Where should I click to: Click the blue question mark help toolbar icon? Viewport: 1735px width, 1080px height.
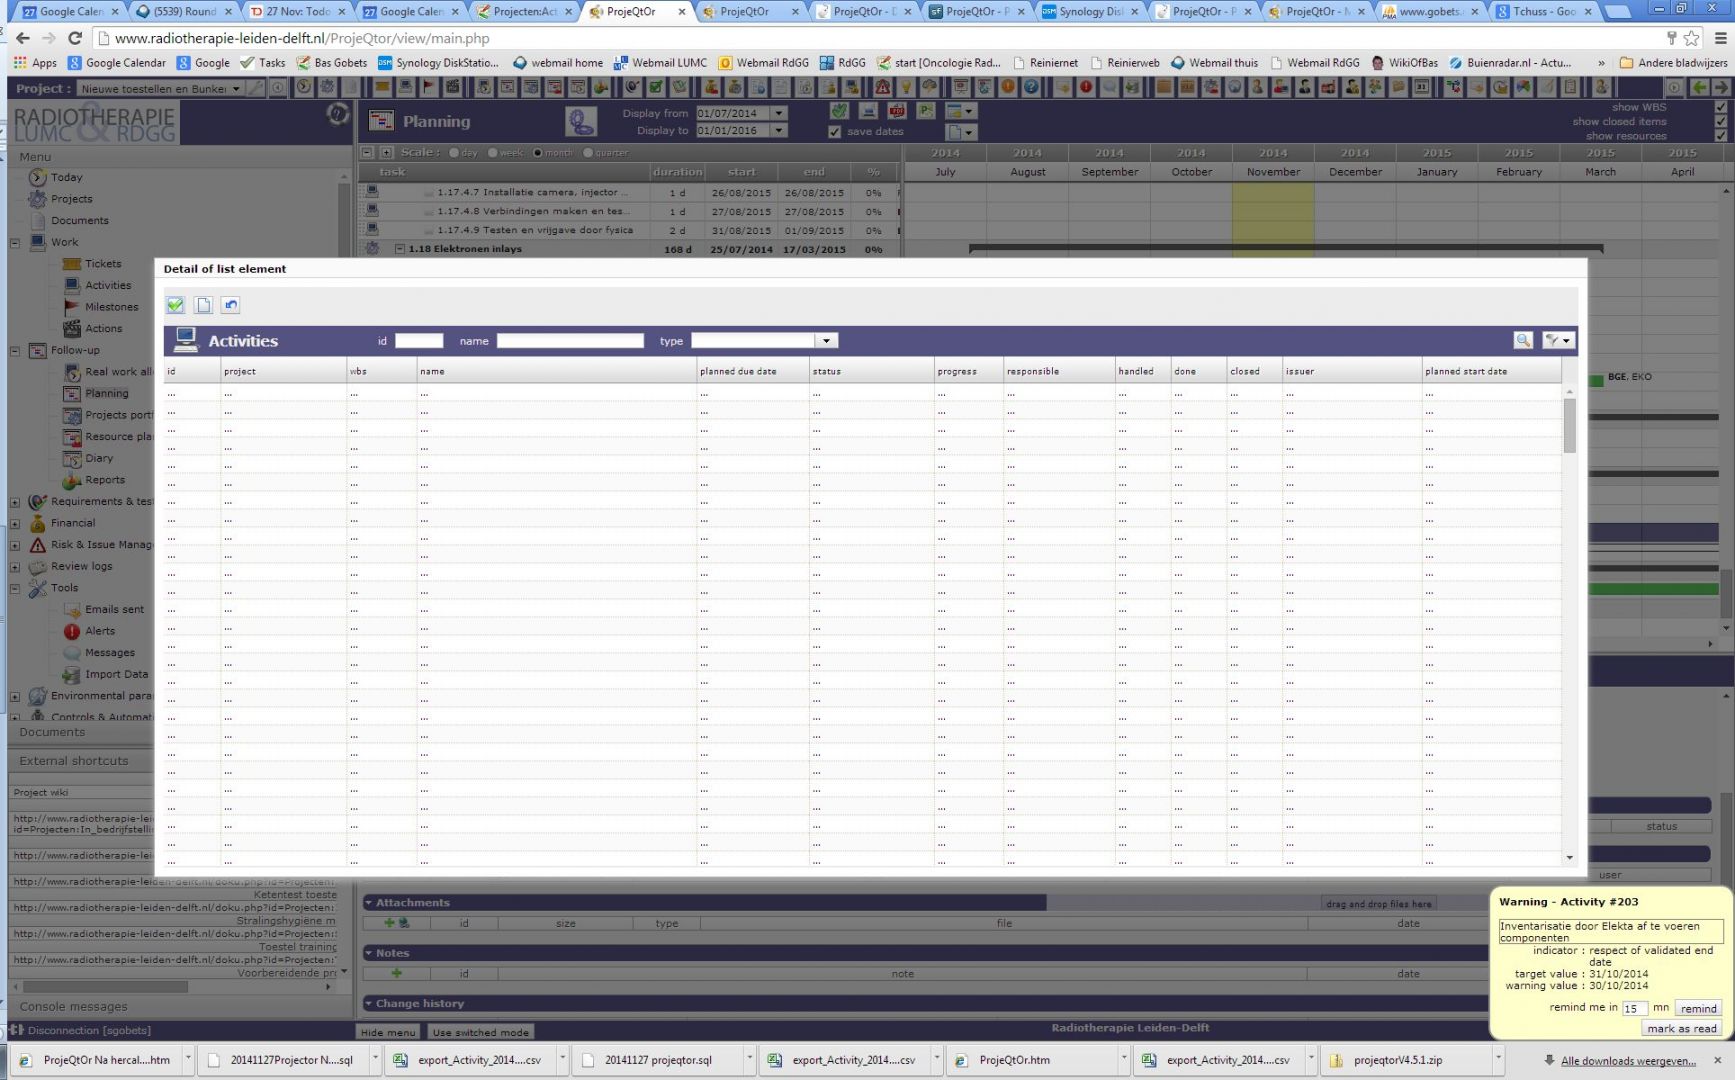pos(1031,87)
